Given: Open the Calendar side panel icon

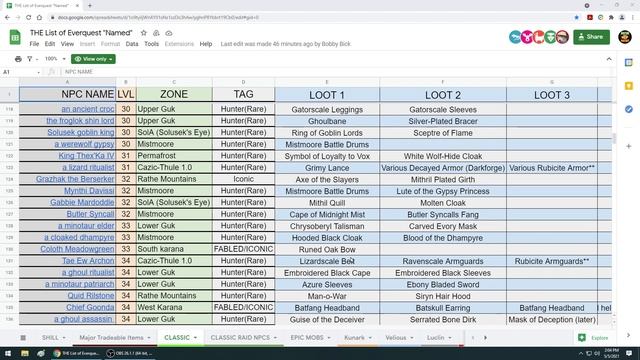Looking at the screenshot, I should coord(629,62).
